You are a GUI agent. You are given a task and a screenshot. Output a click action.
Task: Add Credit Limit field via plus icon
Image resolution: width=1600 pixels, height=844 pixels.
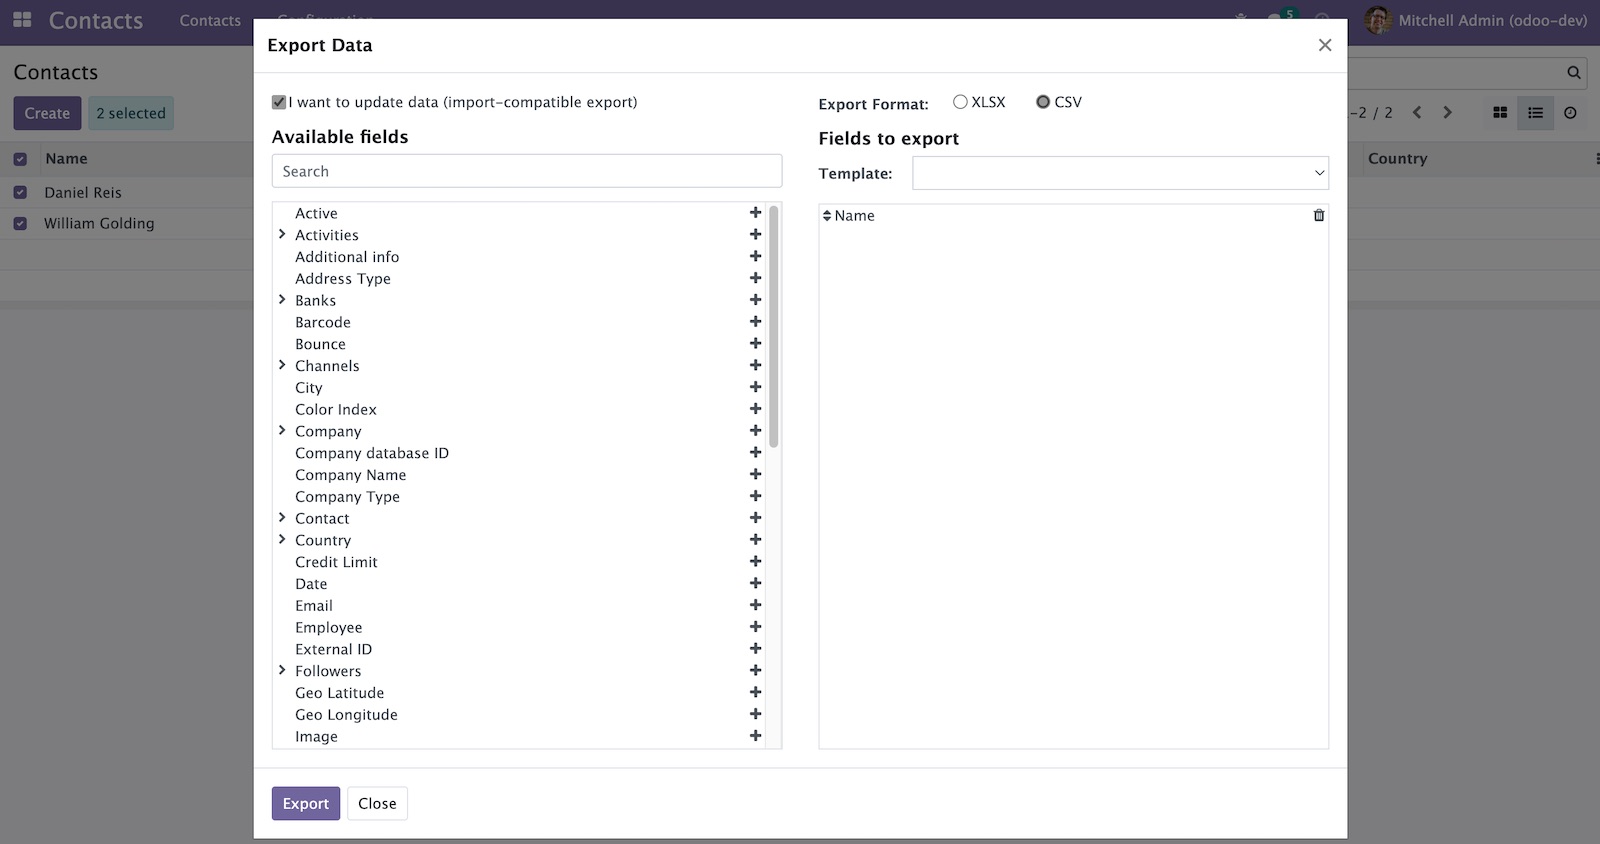click(755, 562)
